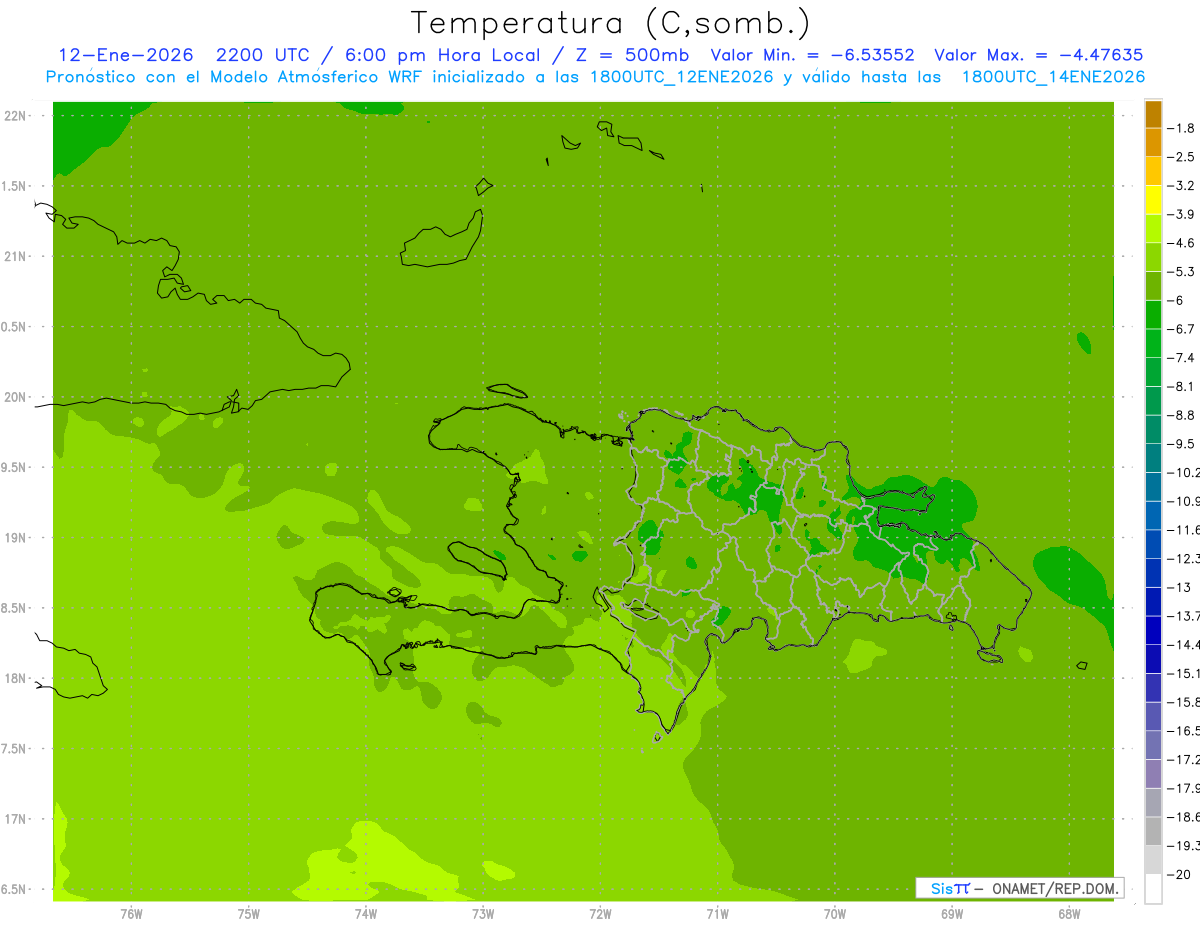Viewport: 1200px width, 927px height.
Task: Click the longitude axis label '68W'
Action: click(x=1069, y=913)
